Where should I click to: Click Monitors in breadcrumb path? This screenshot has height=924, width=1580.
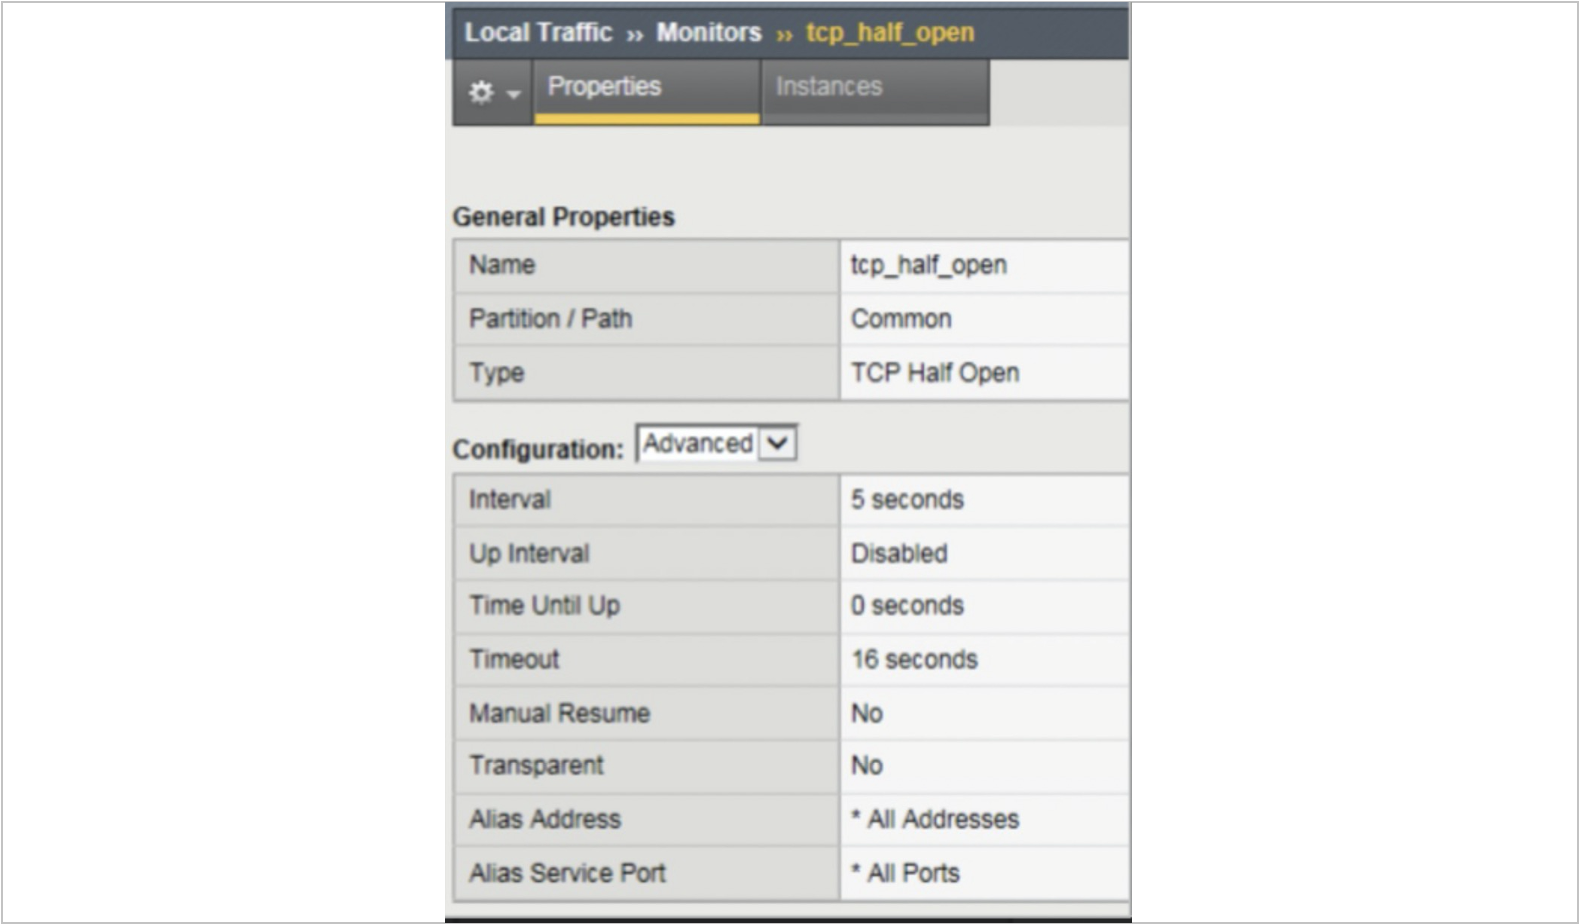point(708,32)
